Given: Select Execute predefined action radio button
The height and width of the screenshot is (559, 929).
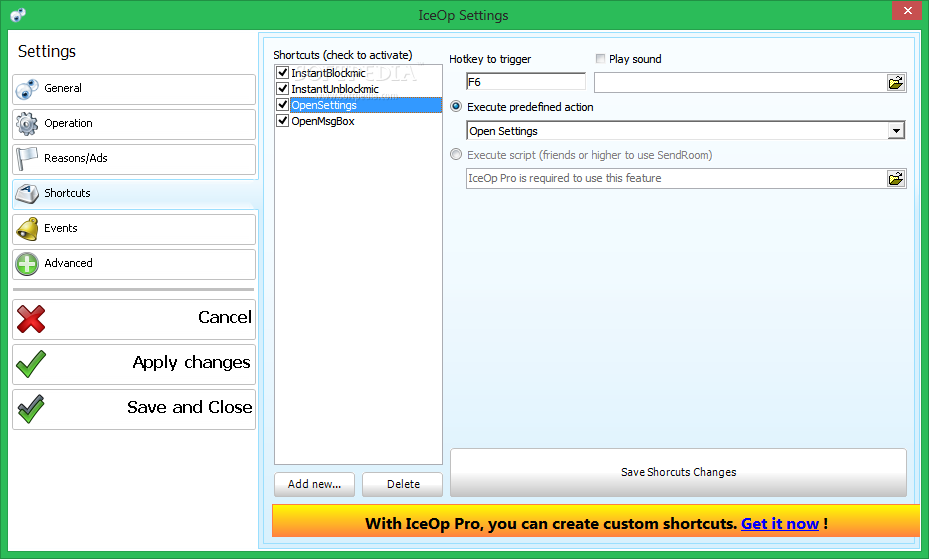Looking at the screenshot, I should (x=456, y=107).
